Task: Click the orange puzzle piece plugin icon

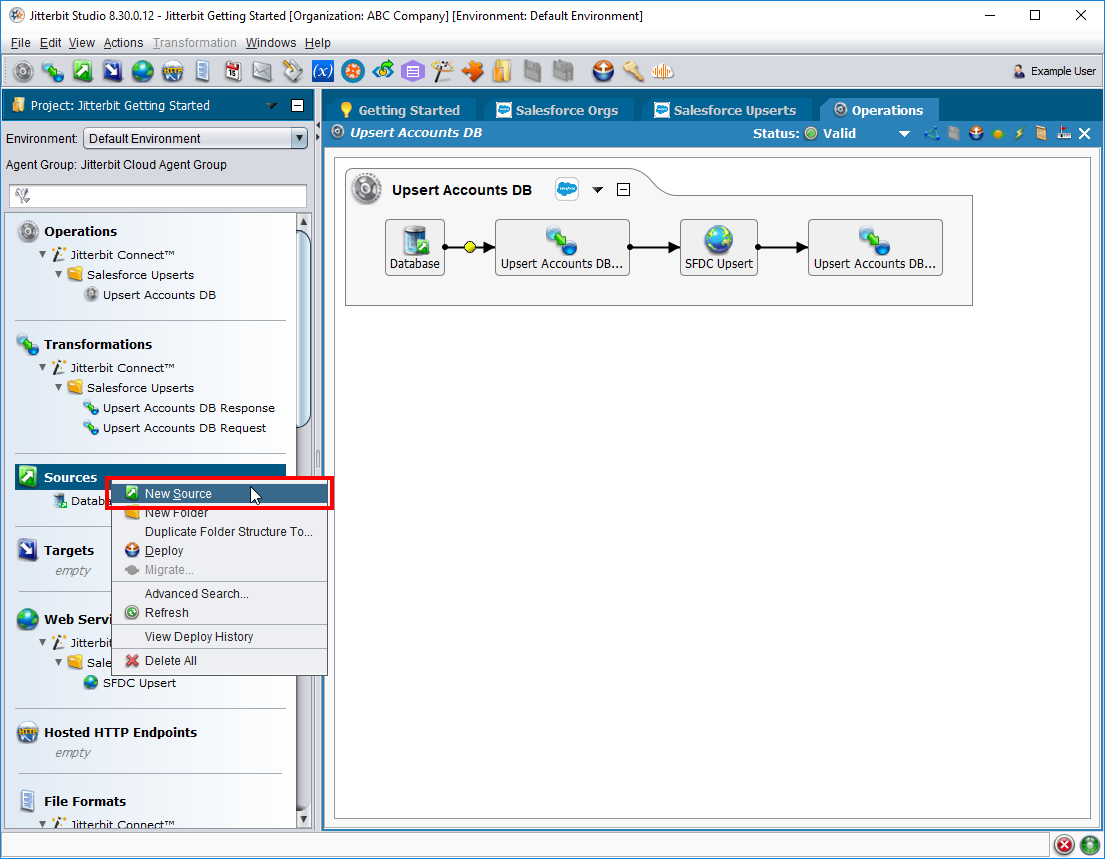Action: click(473, 71)
